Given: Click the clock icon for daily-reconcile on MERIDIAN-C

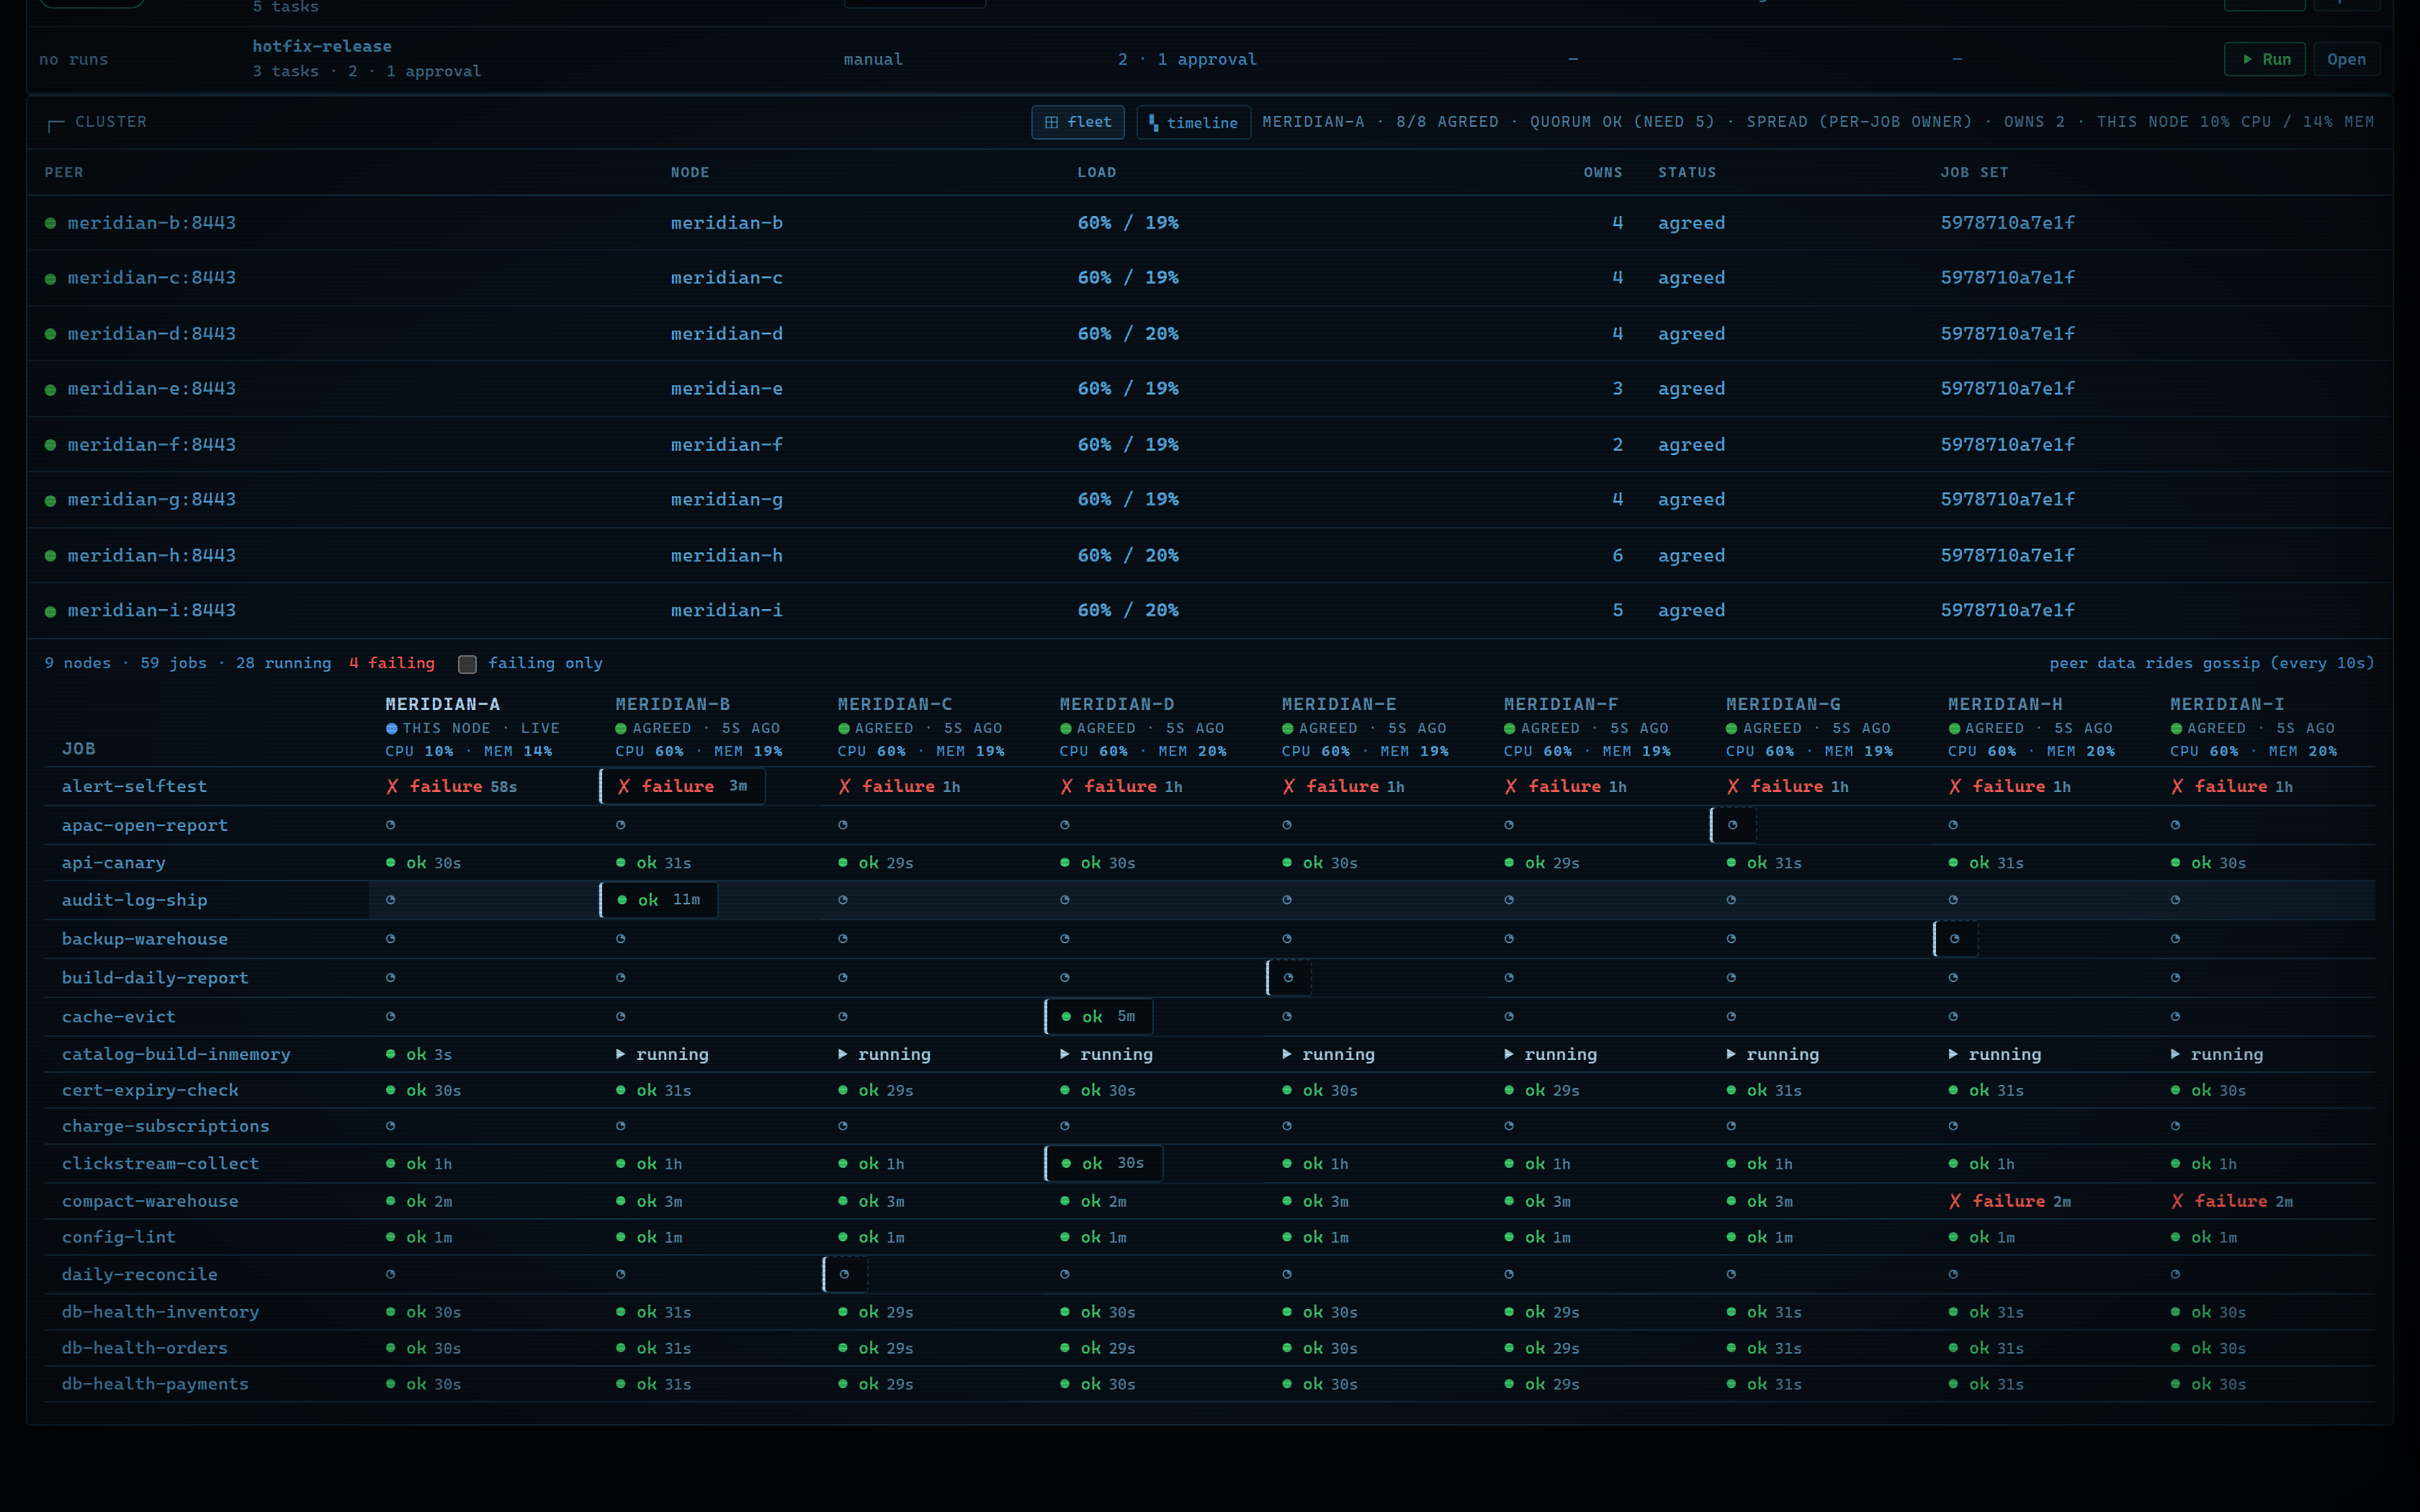Looking at the screenshot, I should pos(845,1274).
